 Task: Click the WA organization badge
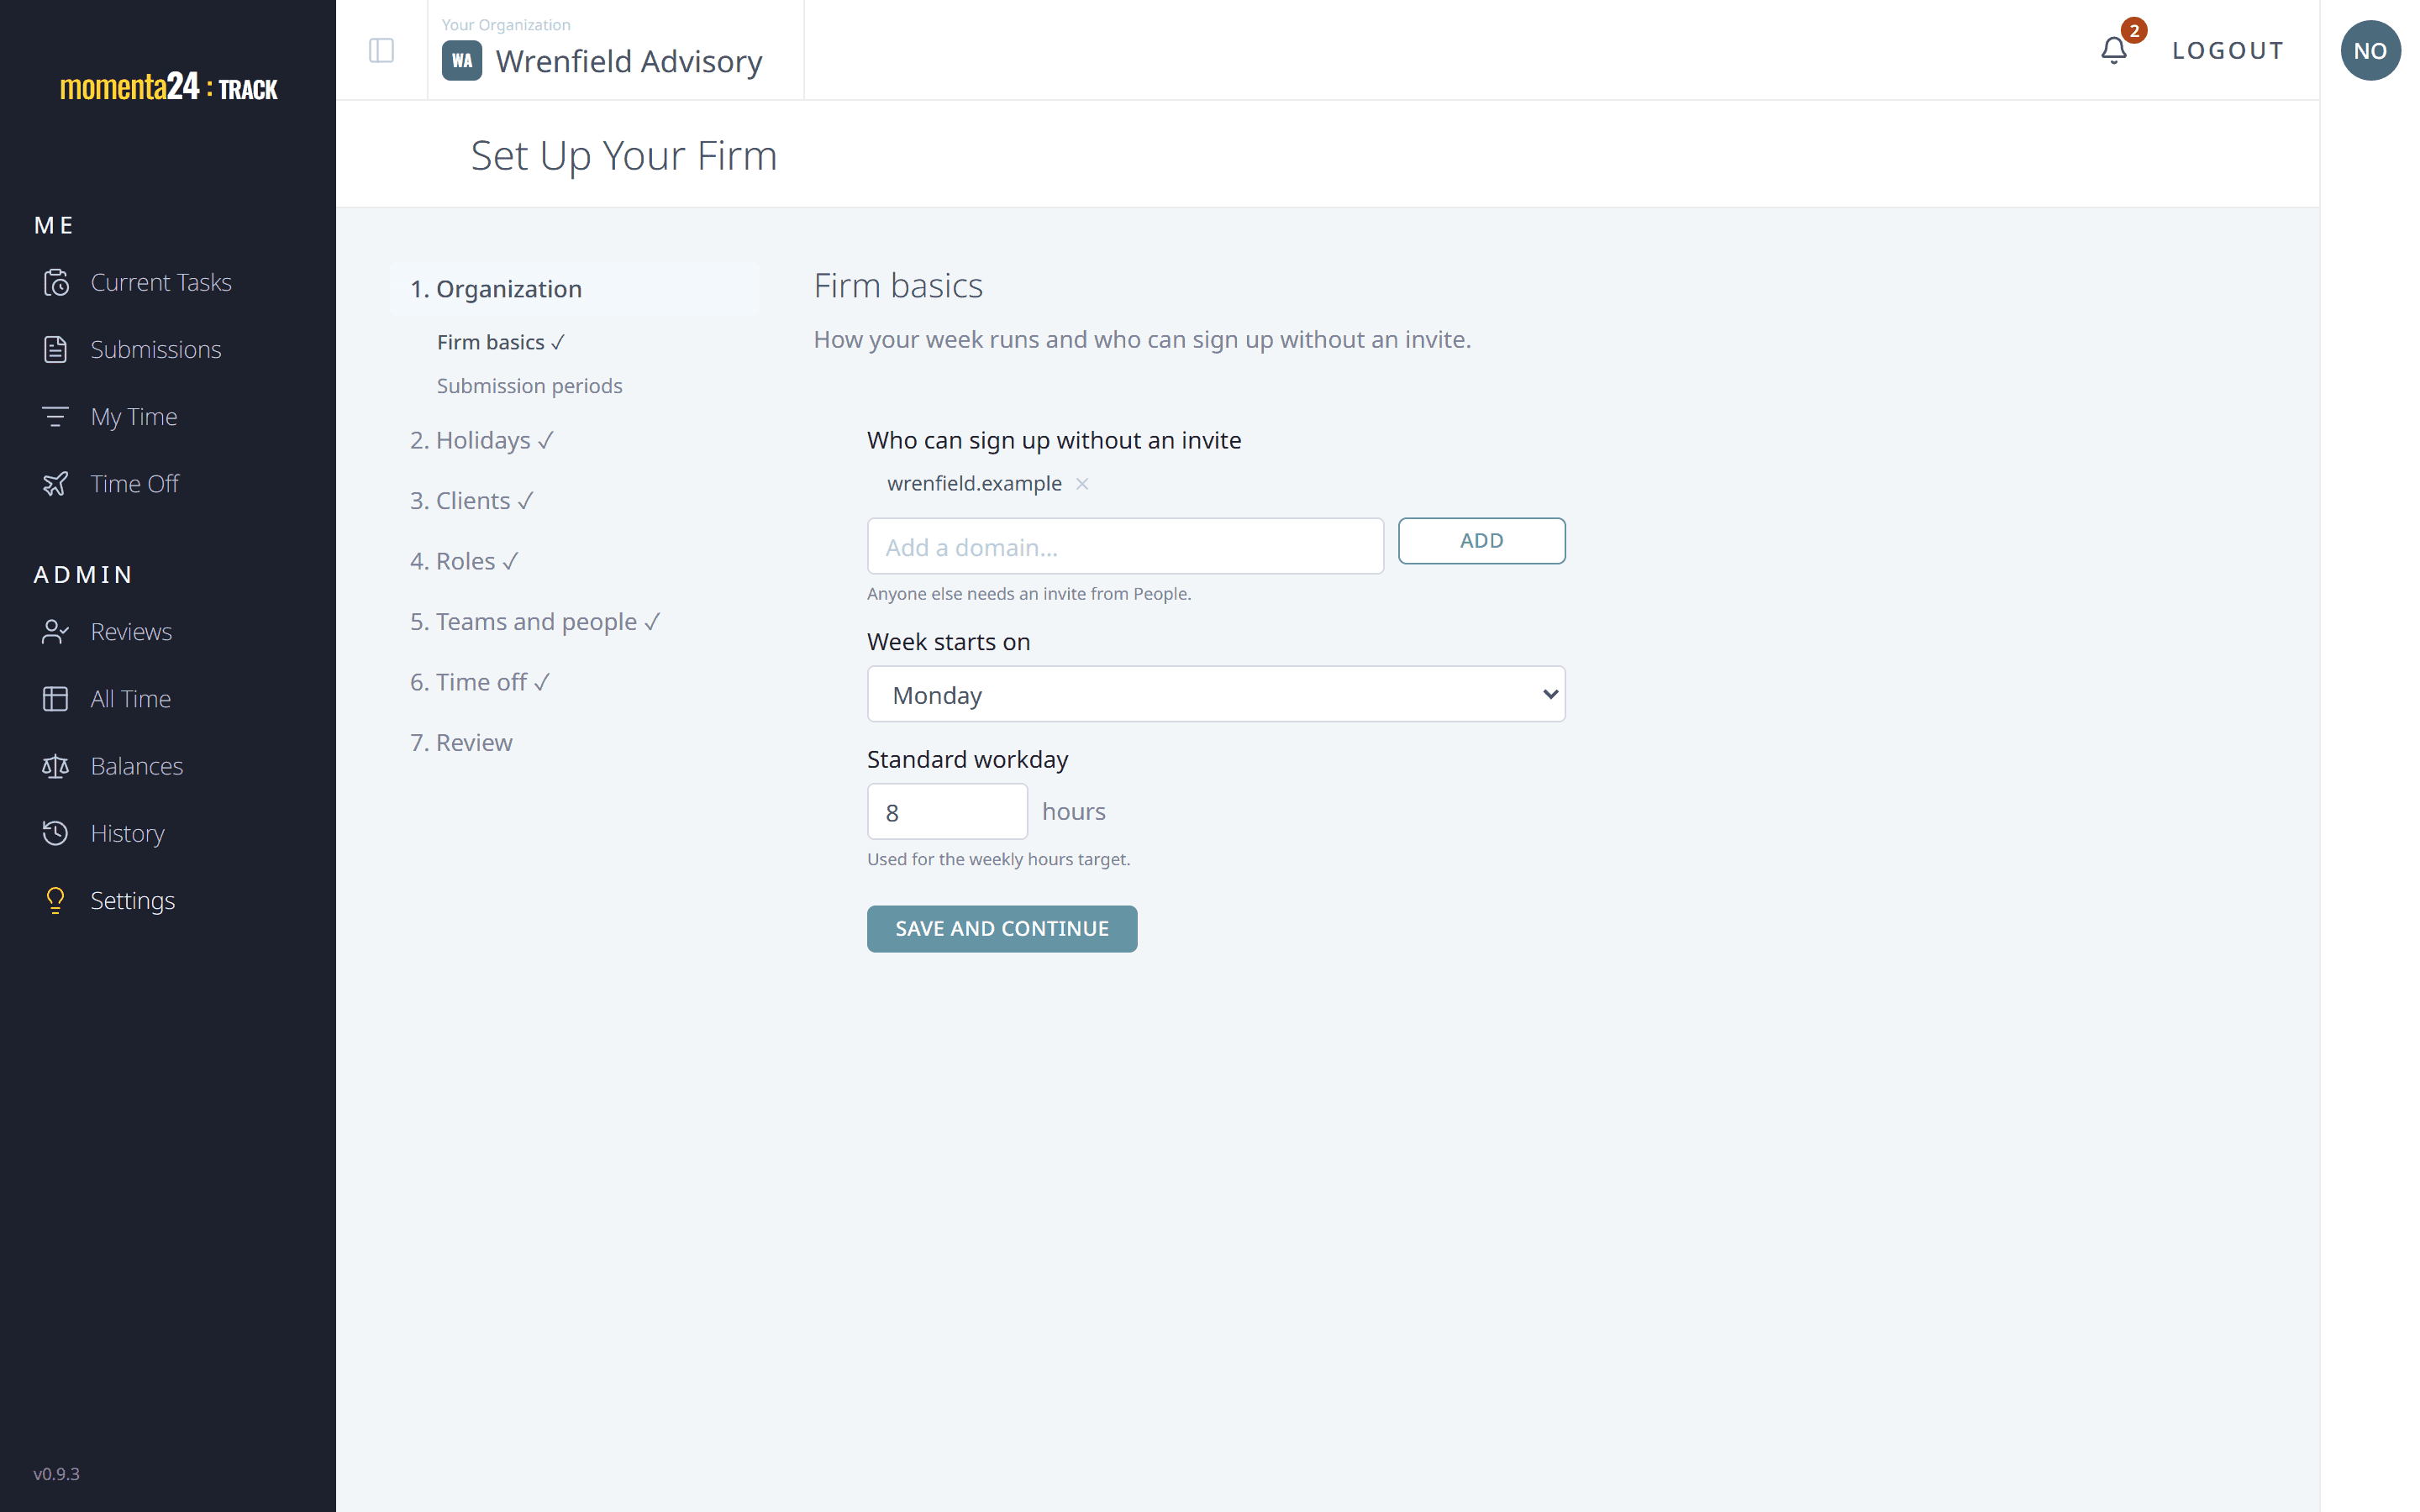coord(462,61)
